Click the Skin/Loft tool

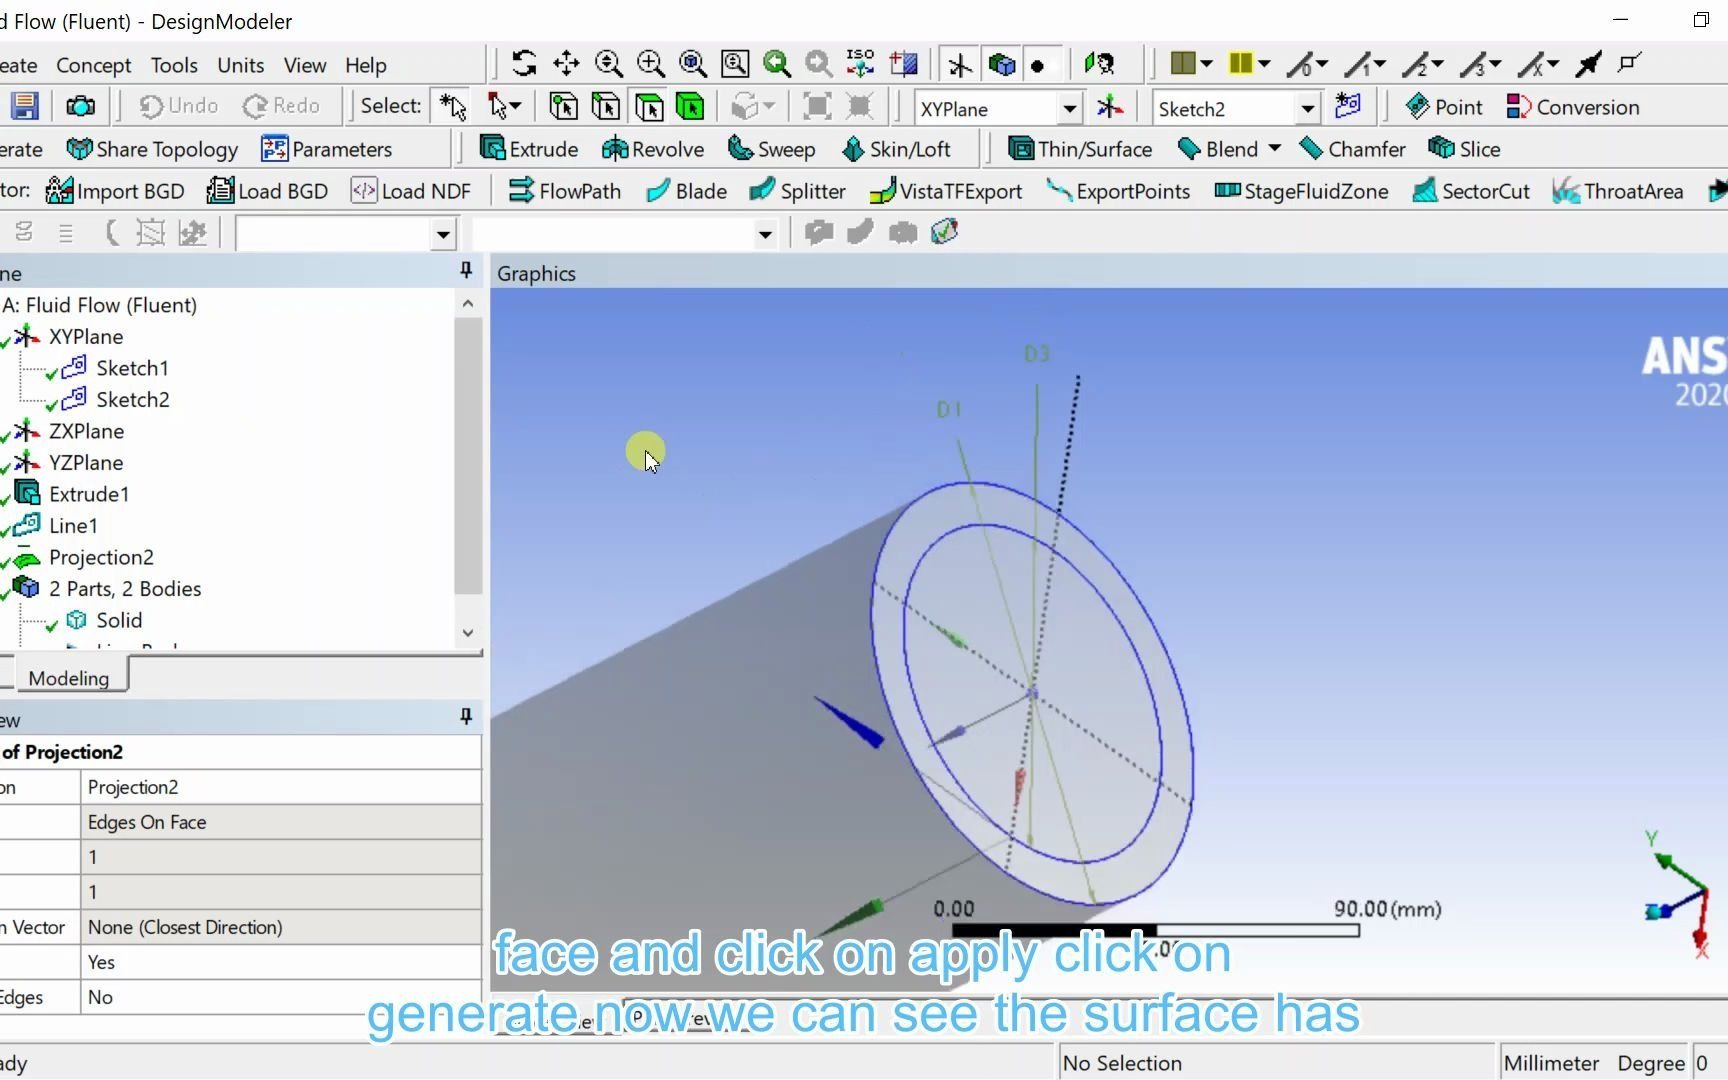[896, 149]
